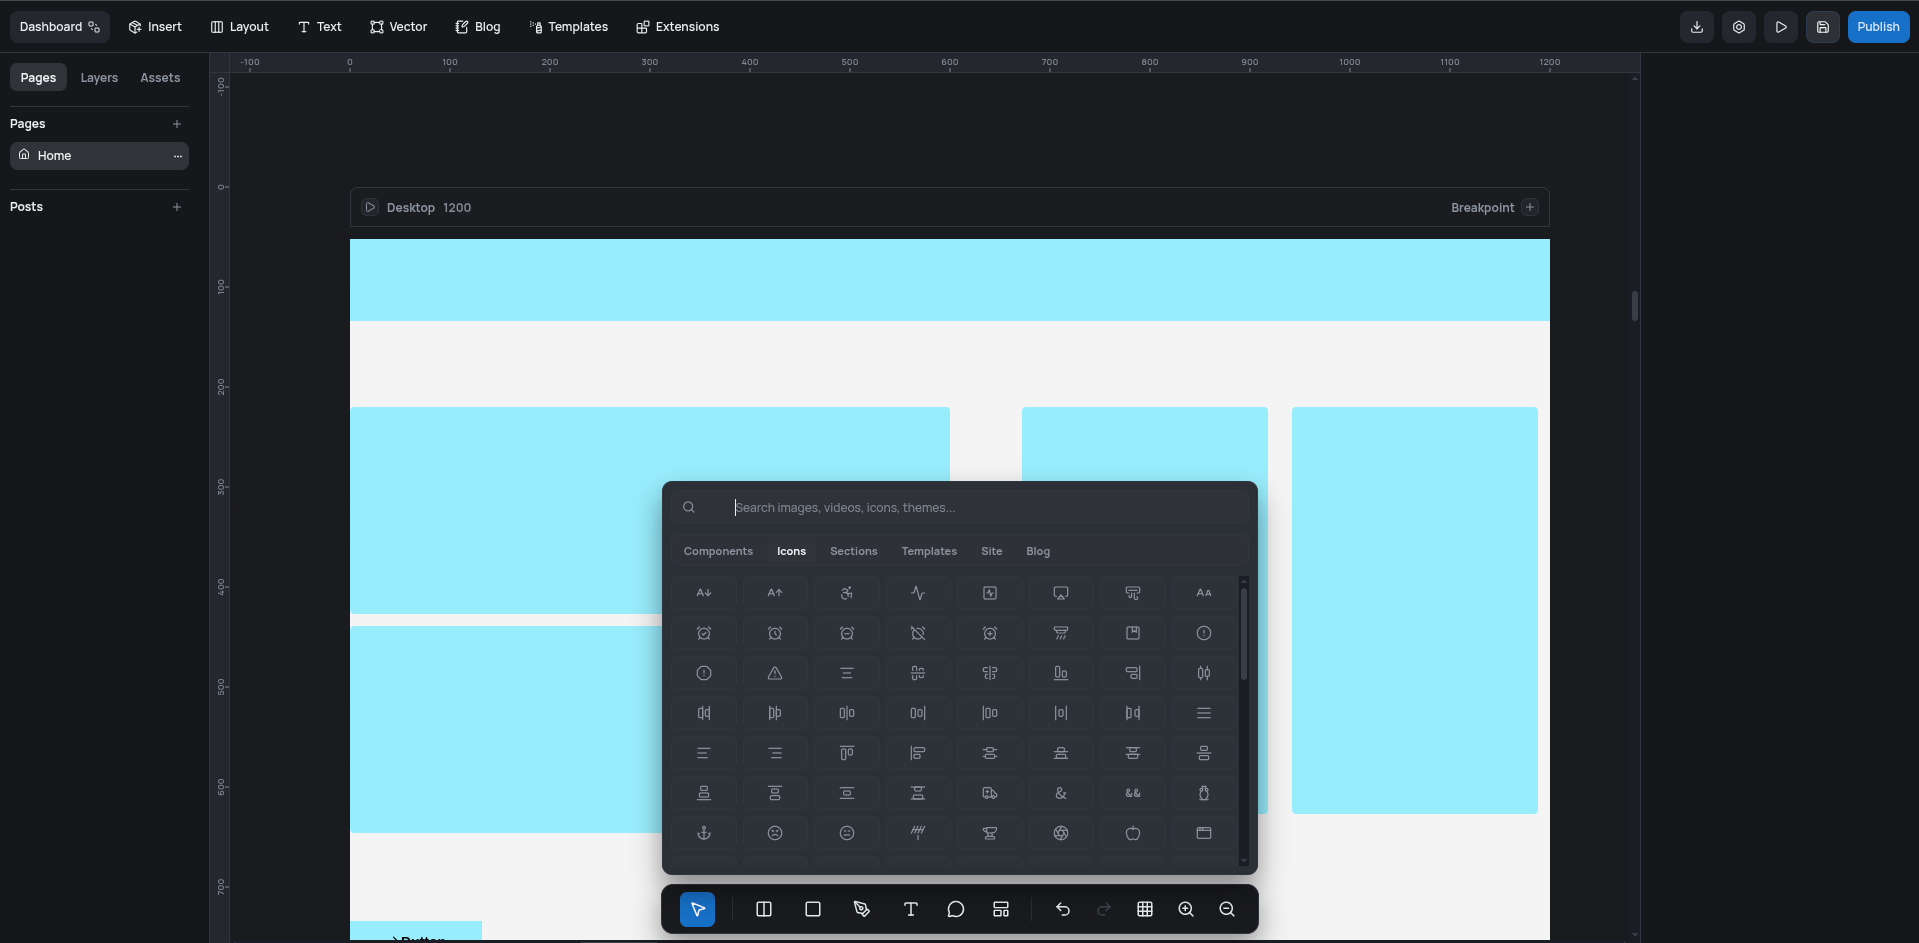Image resolution: width=1919 pixels, height=943 pixels.
Task: Click the Publish button
Action: click(x=1878, y=27)
